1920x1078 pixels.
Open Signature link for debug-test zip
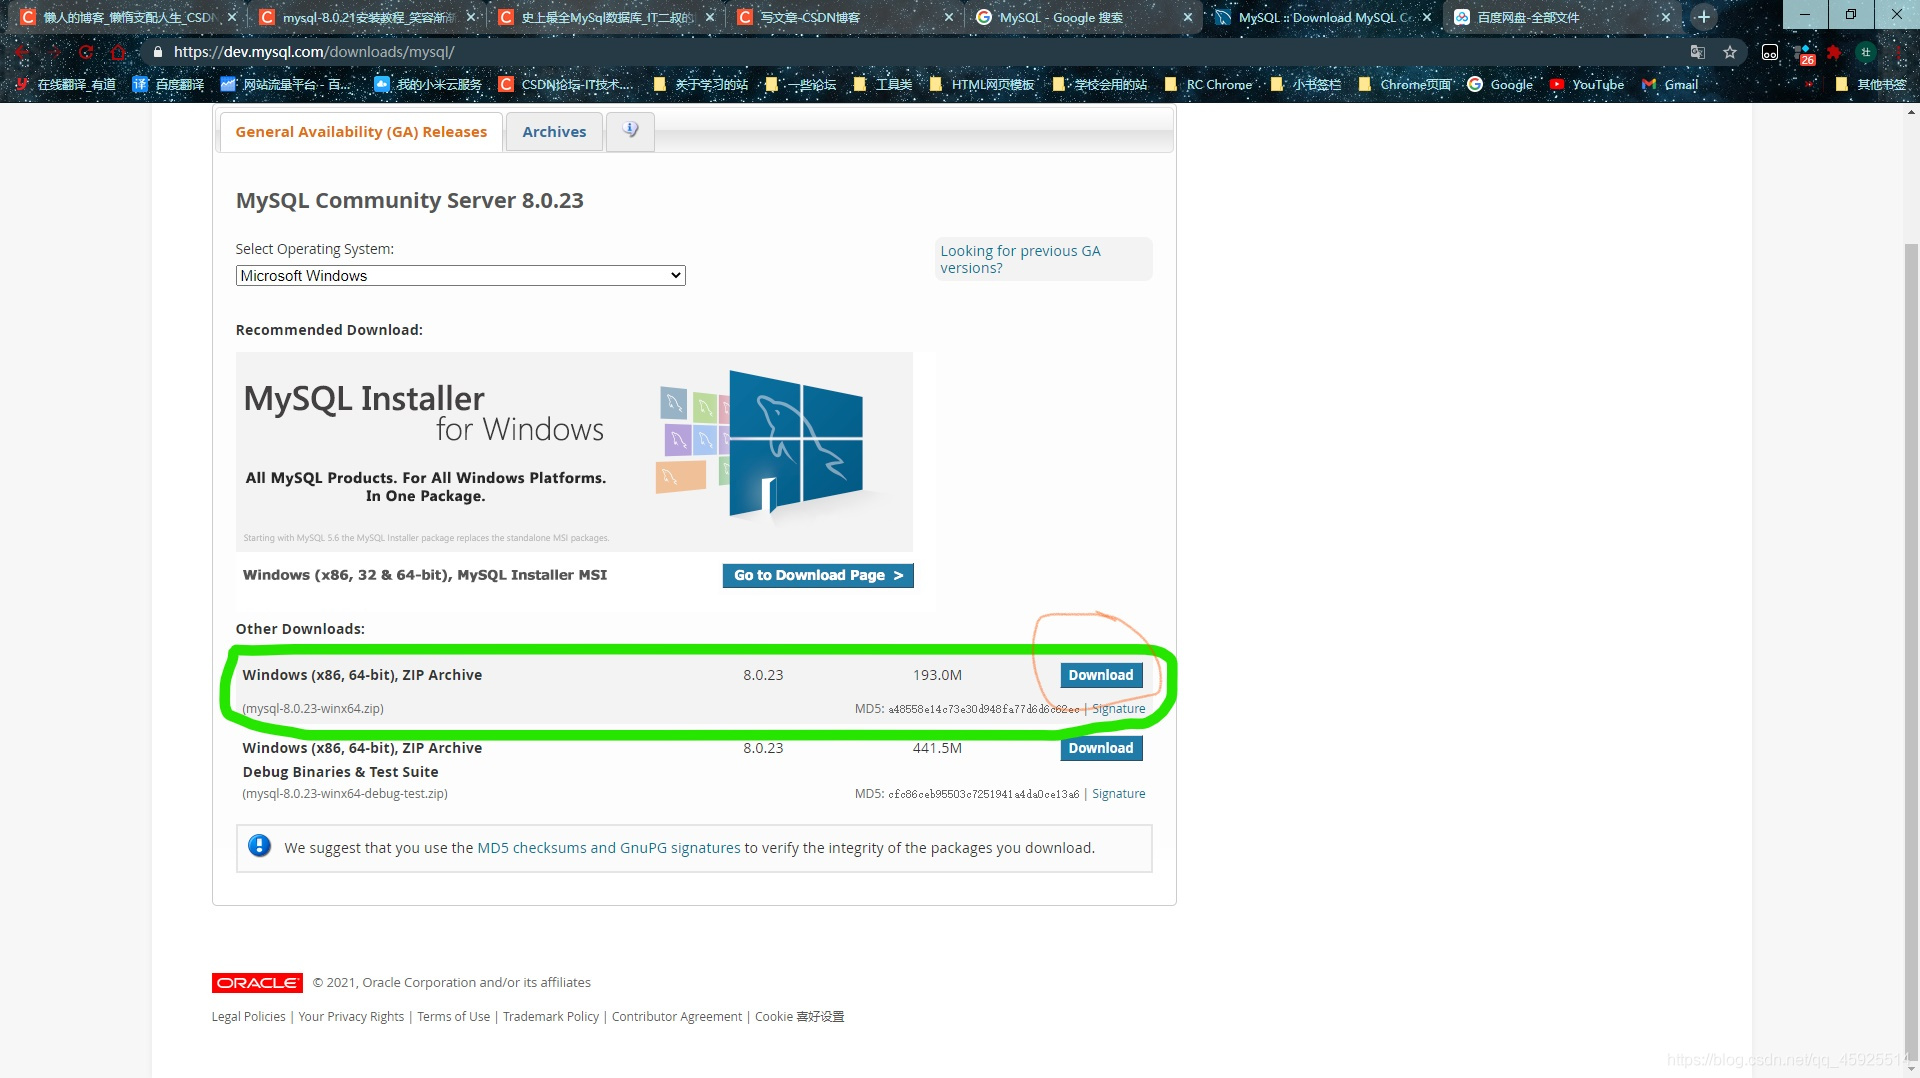pyautogui.click(x=1118, y=793)
